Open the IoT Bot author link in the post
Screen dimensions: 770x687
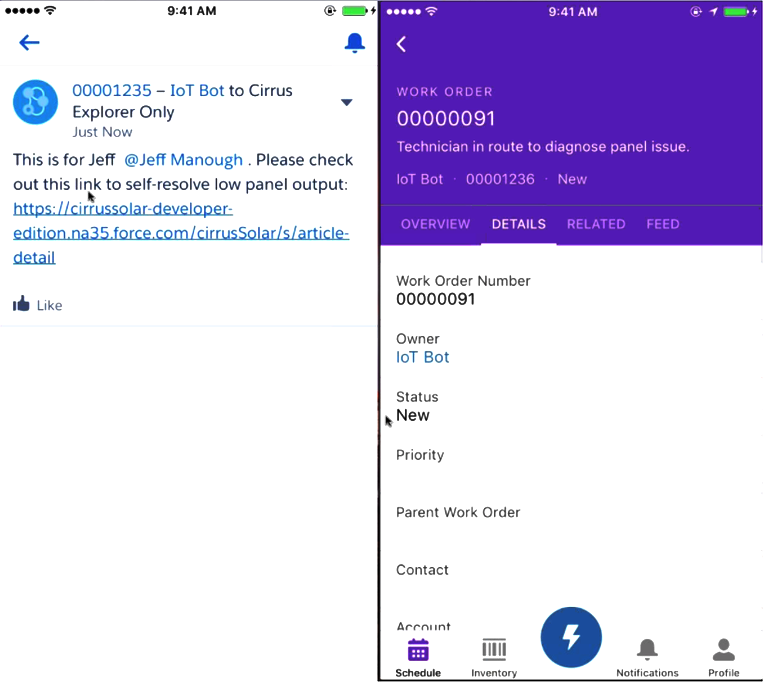197,90
